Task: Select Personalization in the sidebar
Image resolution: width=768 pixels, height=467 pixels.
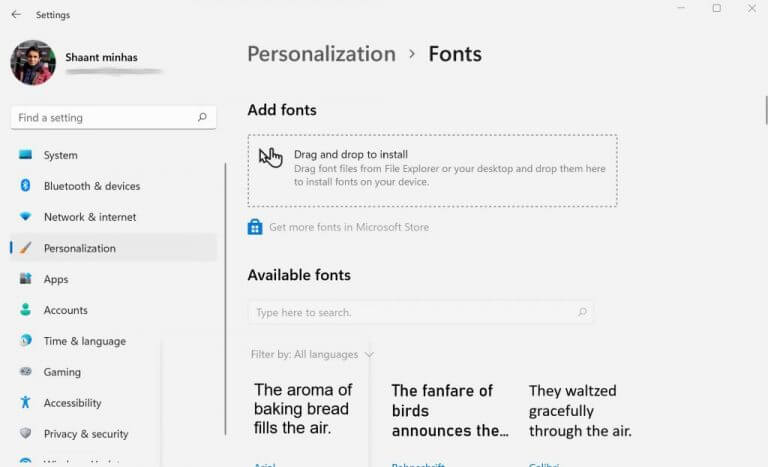Action: [x=113, y=248]
